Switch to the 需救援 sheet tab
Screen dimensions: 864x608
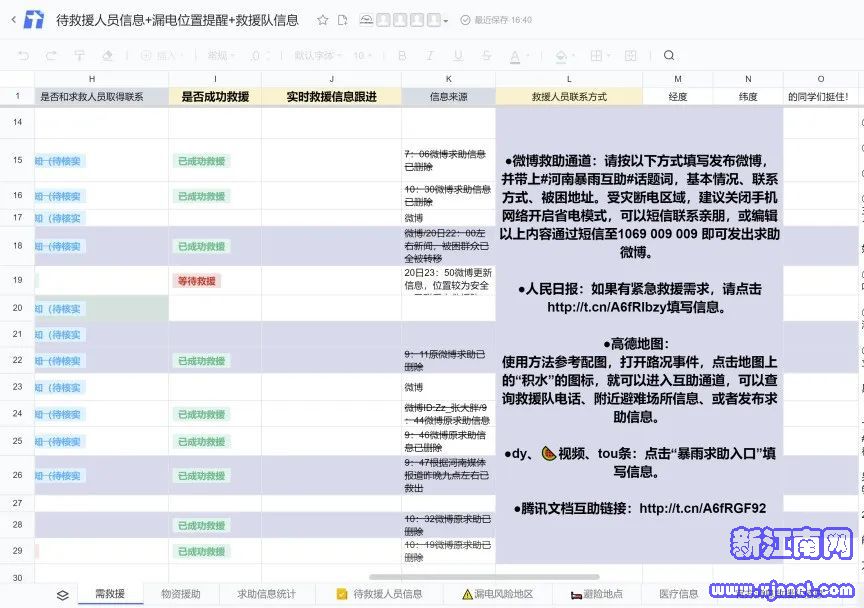click(x=110, y=594)
